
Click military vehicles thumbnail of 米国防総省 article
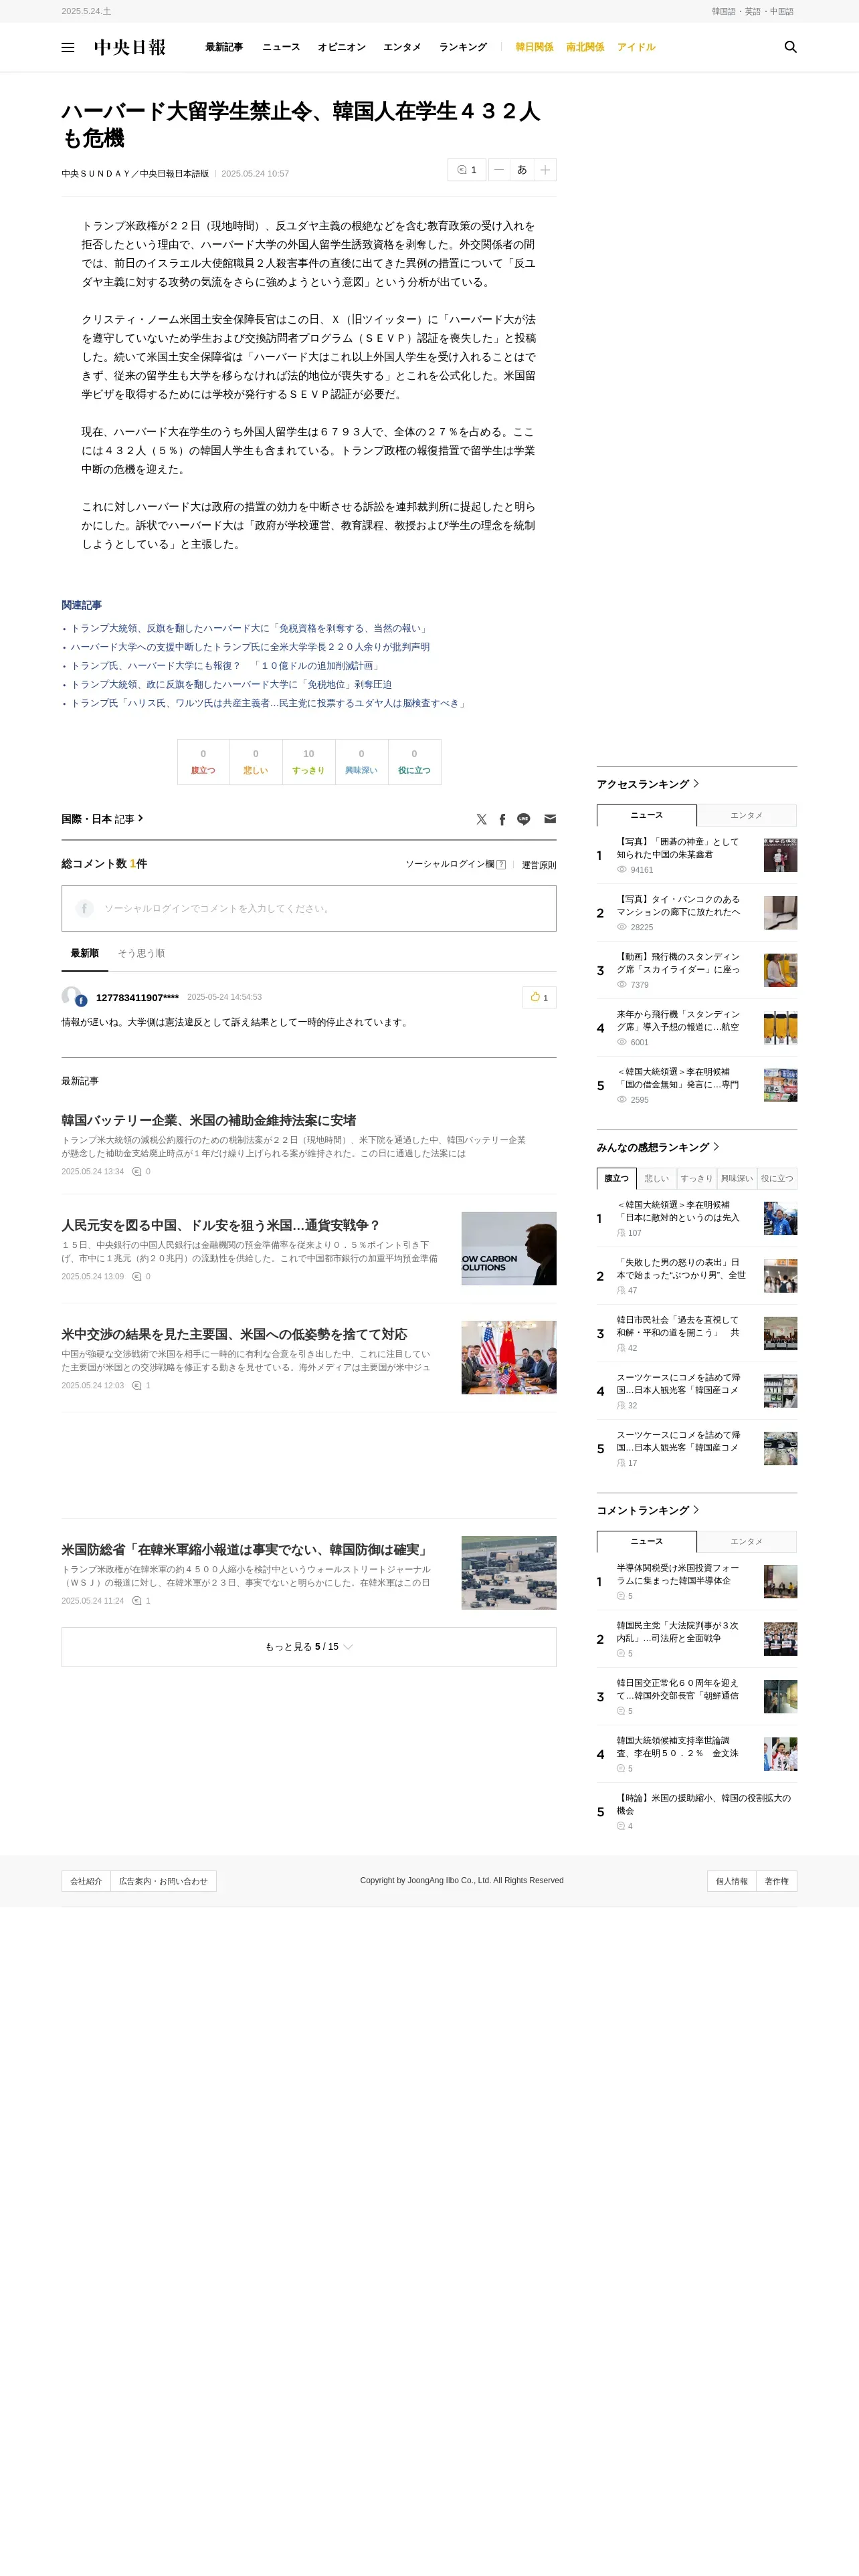[509, 1572]
